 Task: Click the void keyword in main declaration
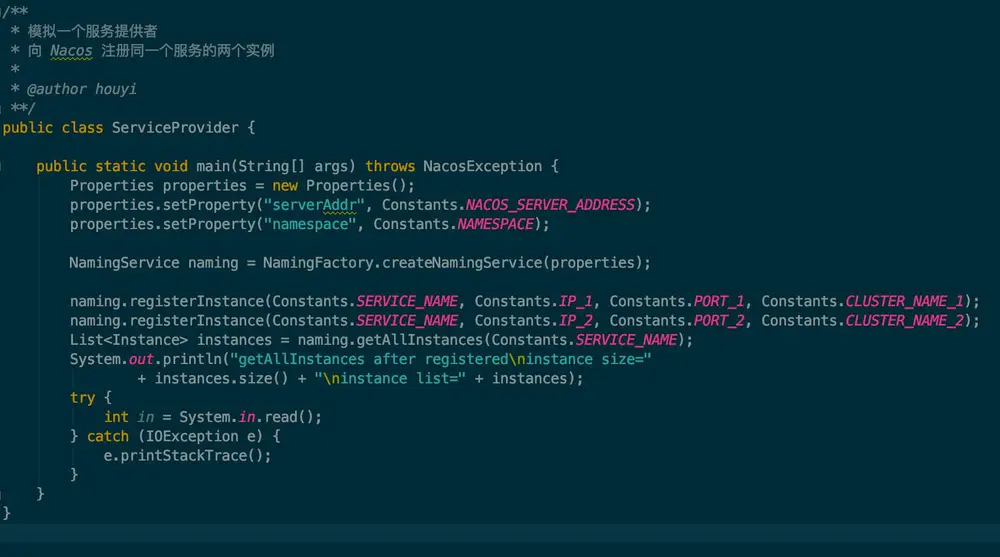click(x=171, y=166)
